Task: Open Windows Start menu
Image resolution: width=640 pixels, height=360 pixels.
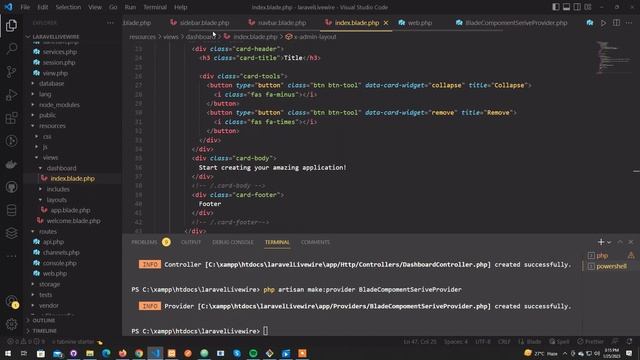Action: [x=8, y=353]
